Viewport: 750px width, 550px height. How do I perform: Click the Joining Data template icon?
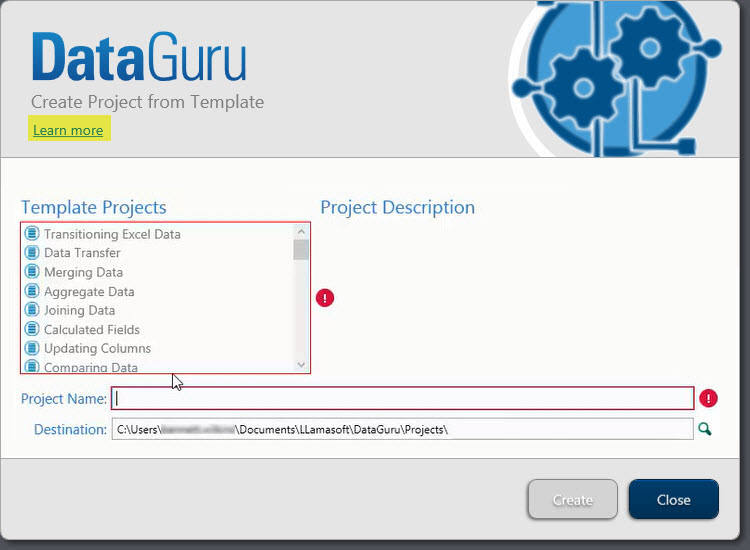[x=32, y=310]
